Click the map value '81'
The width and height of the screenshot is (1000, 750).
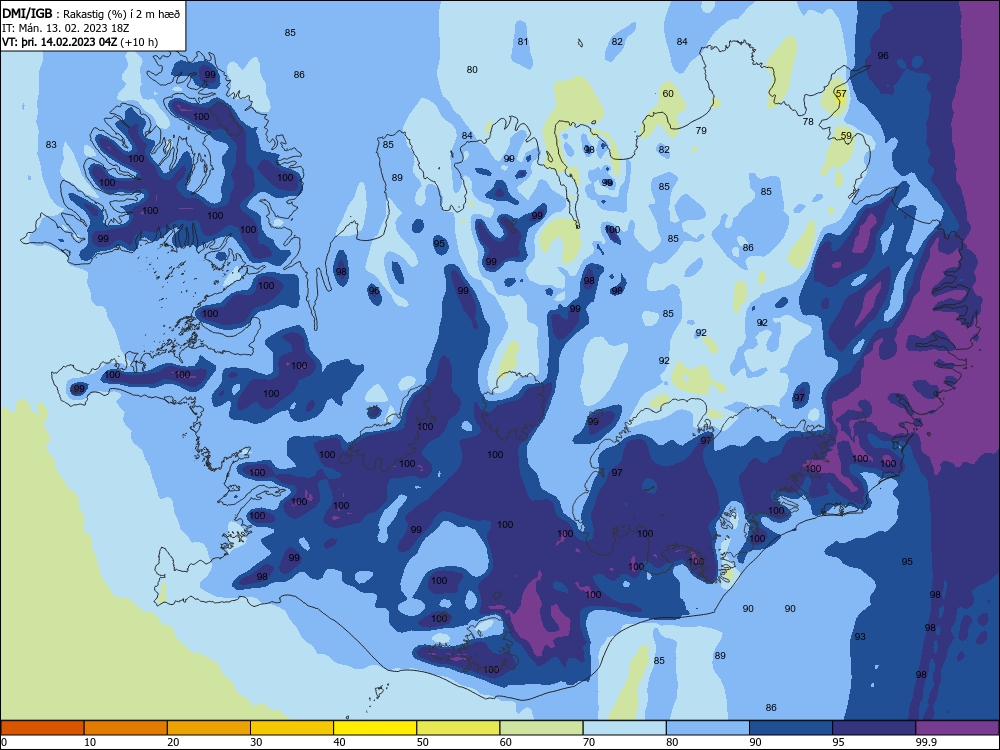pos(523,42)
